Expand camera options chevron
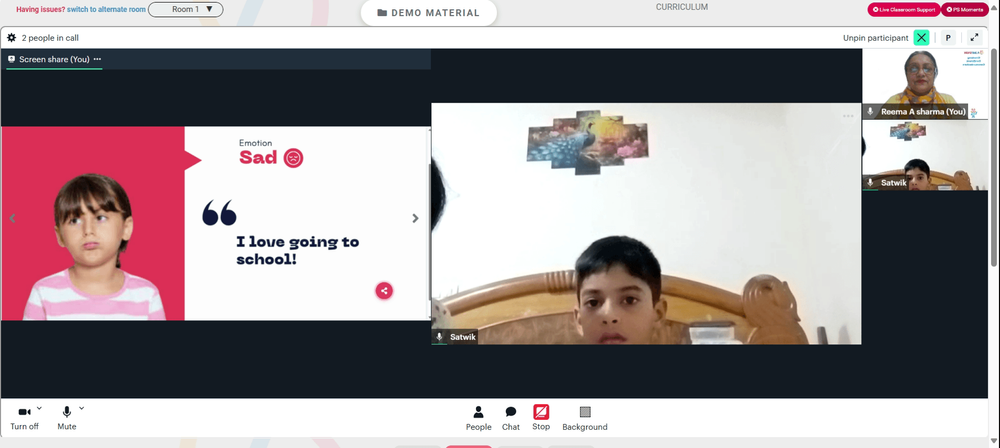 [x=39, y=408]
